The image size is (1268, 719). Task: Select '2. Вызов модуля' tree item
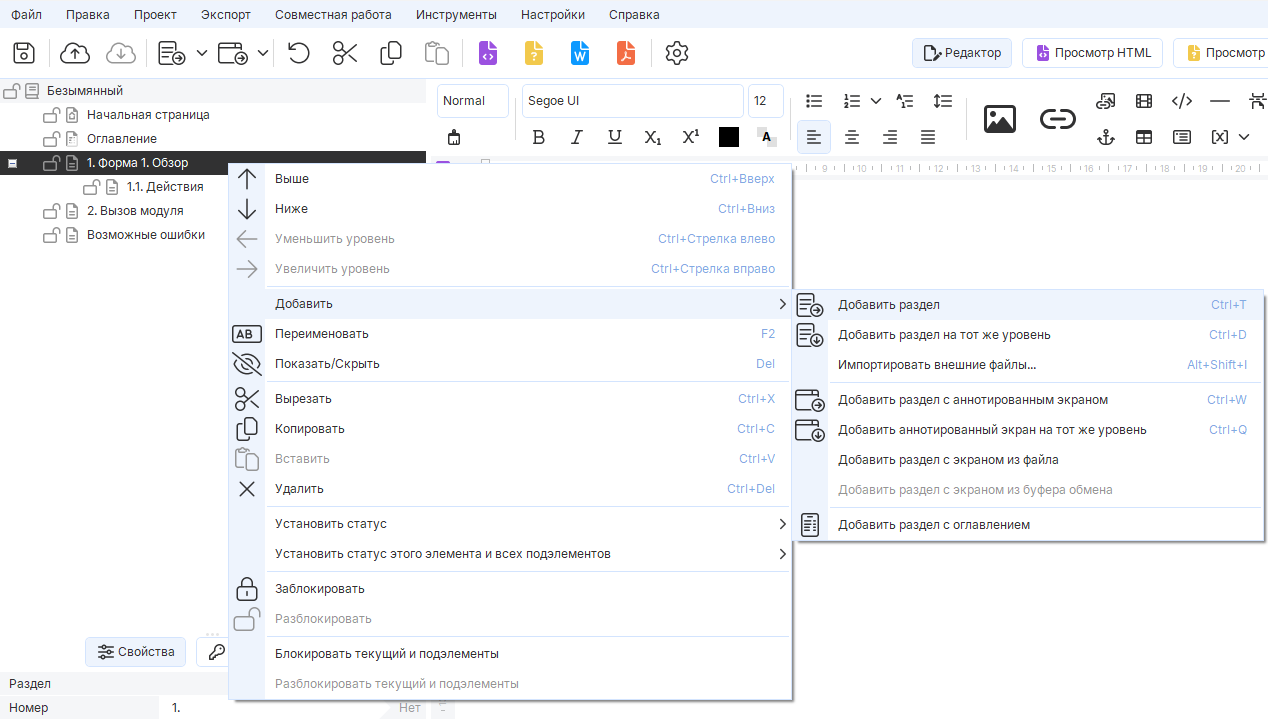(135, 211)
